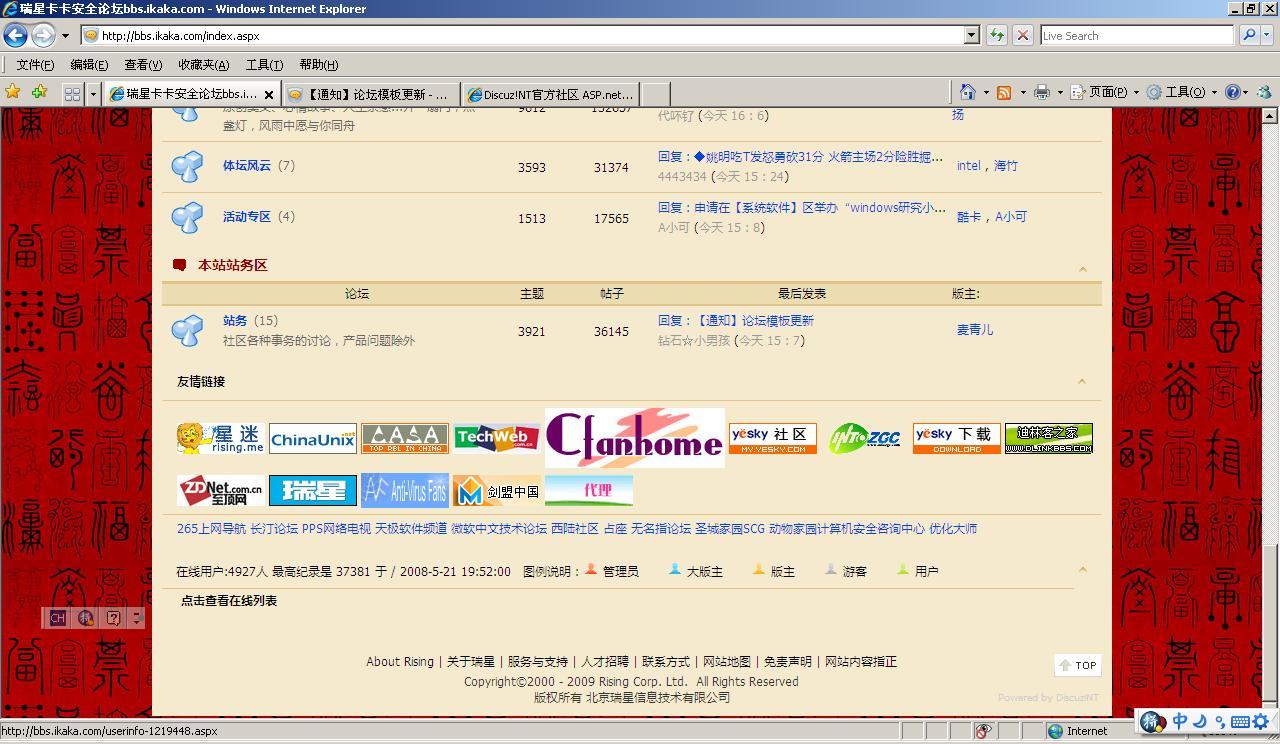The width and height of the screenshot is (1280, 744).
Task: Click the 活动专区 forum bubble icon
Action: click(187, 218)
